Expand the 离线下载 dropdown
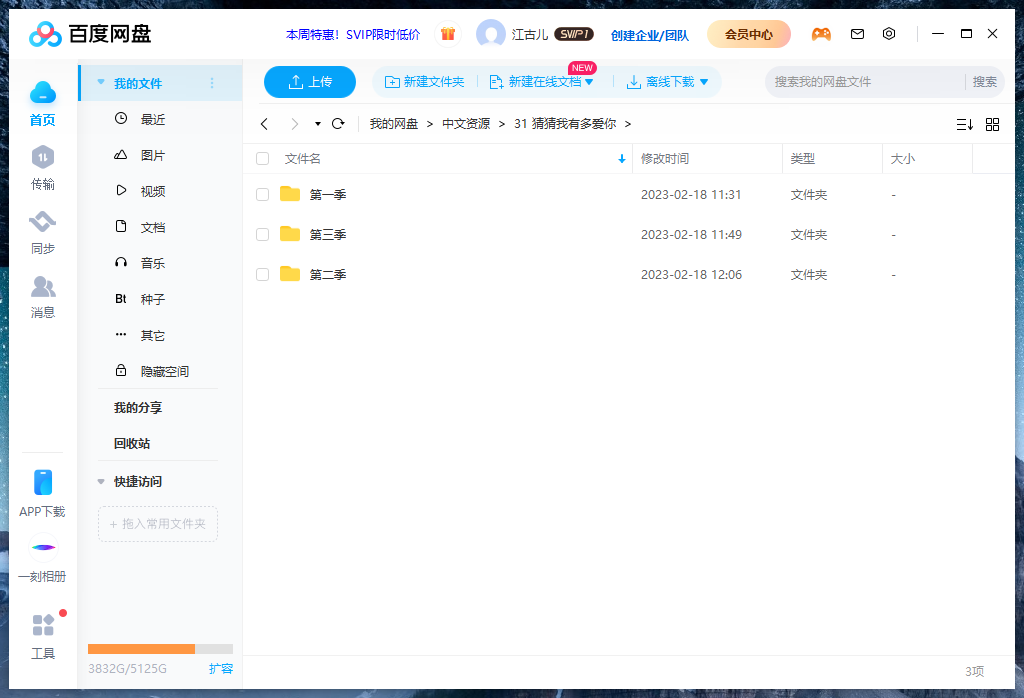This screenshot has height=698, width=1024. point(703,81)
